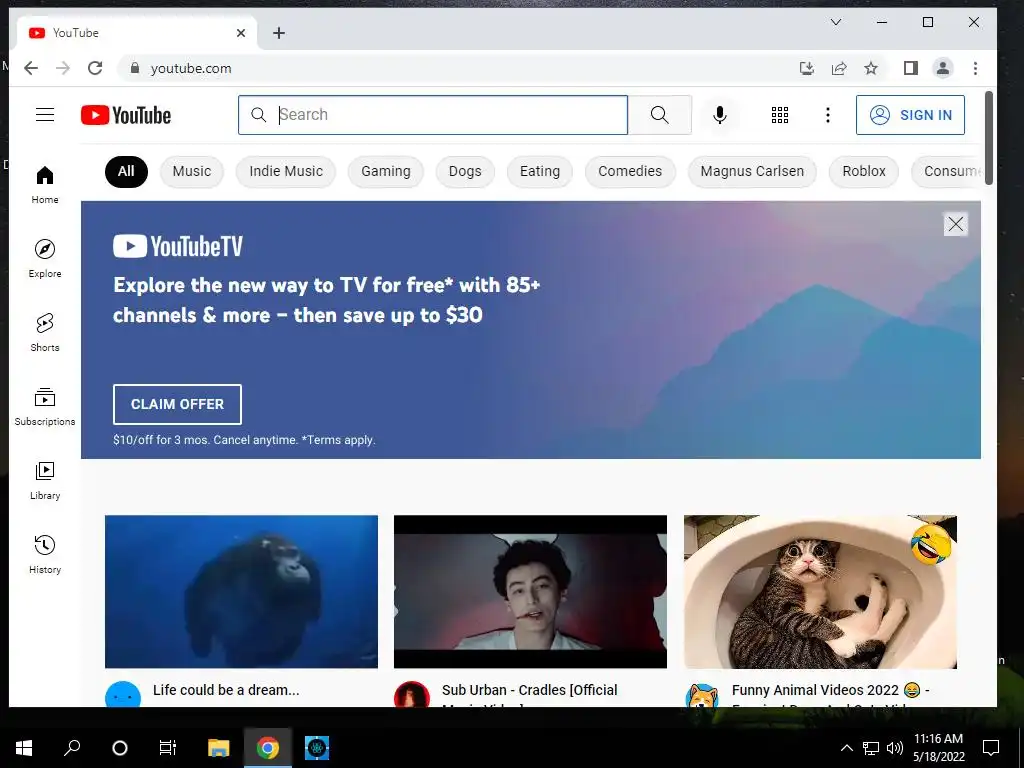Open the Funny Animal Videos cat thumbnail
Image resolution: width=1024 pixels, height=768 pixels.
(x=820, y=592)
